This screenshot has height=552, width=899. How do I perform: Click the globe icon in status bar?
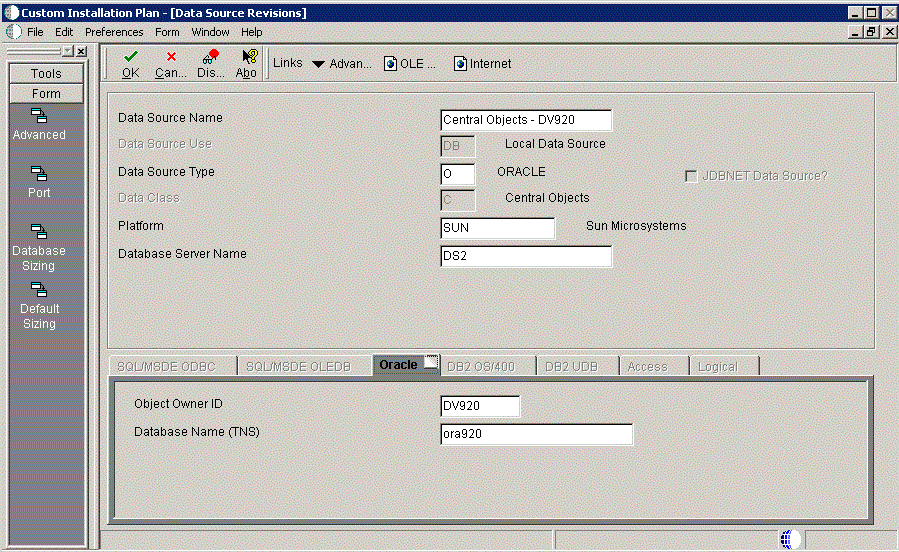[x=789, y=539]
